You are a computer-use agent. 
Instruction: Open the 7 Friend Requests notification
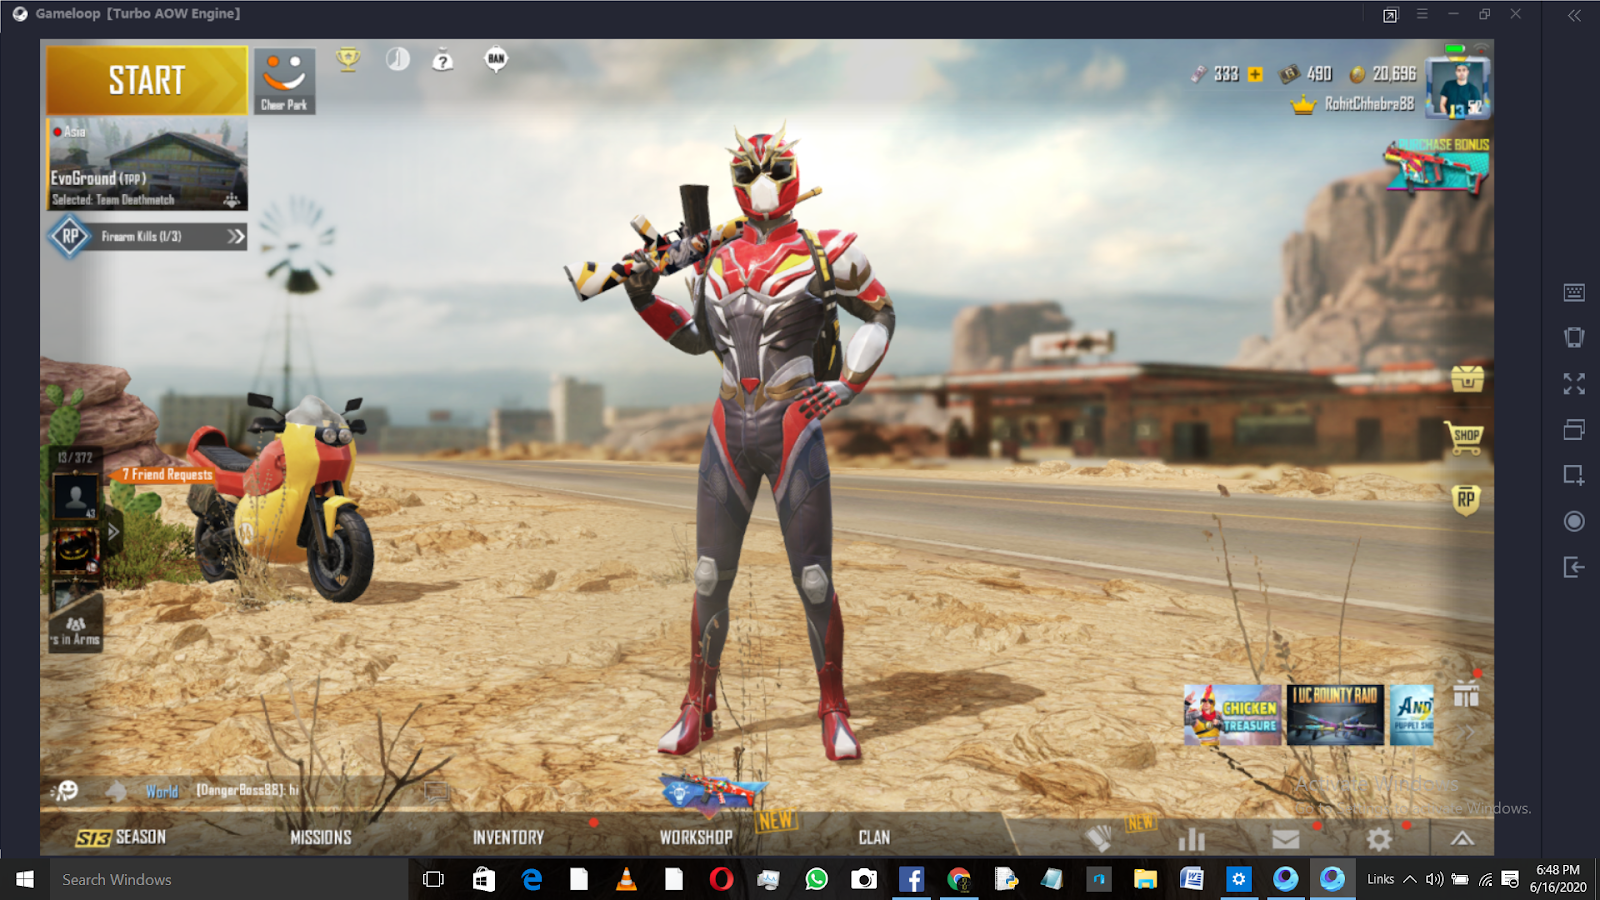click(x=167, y=475)
